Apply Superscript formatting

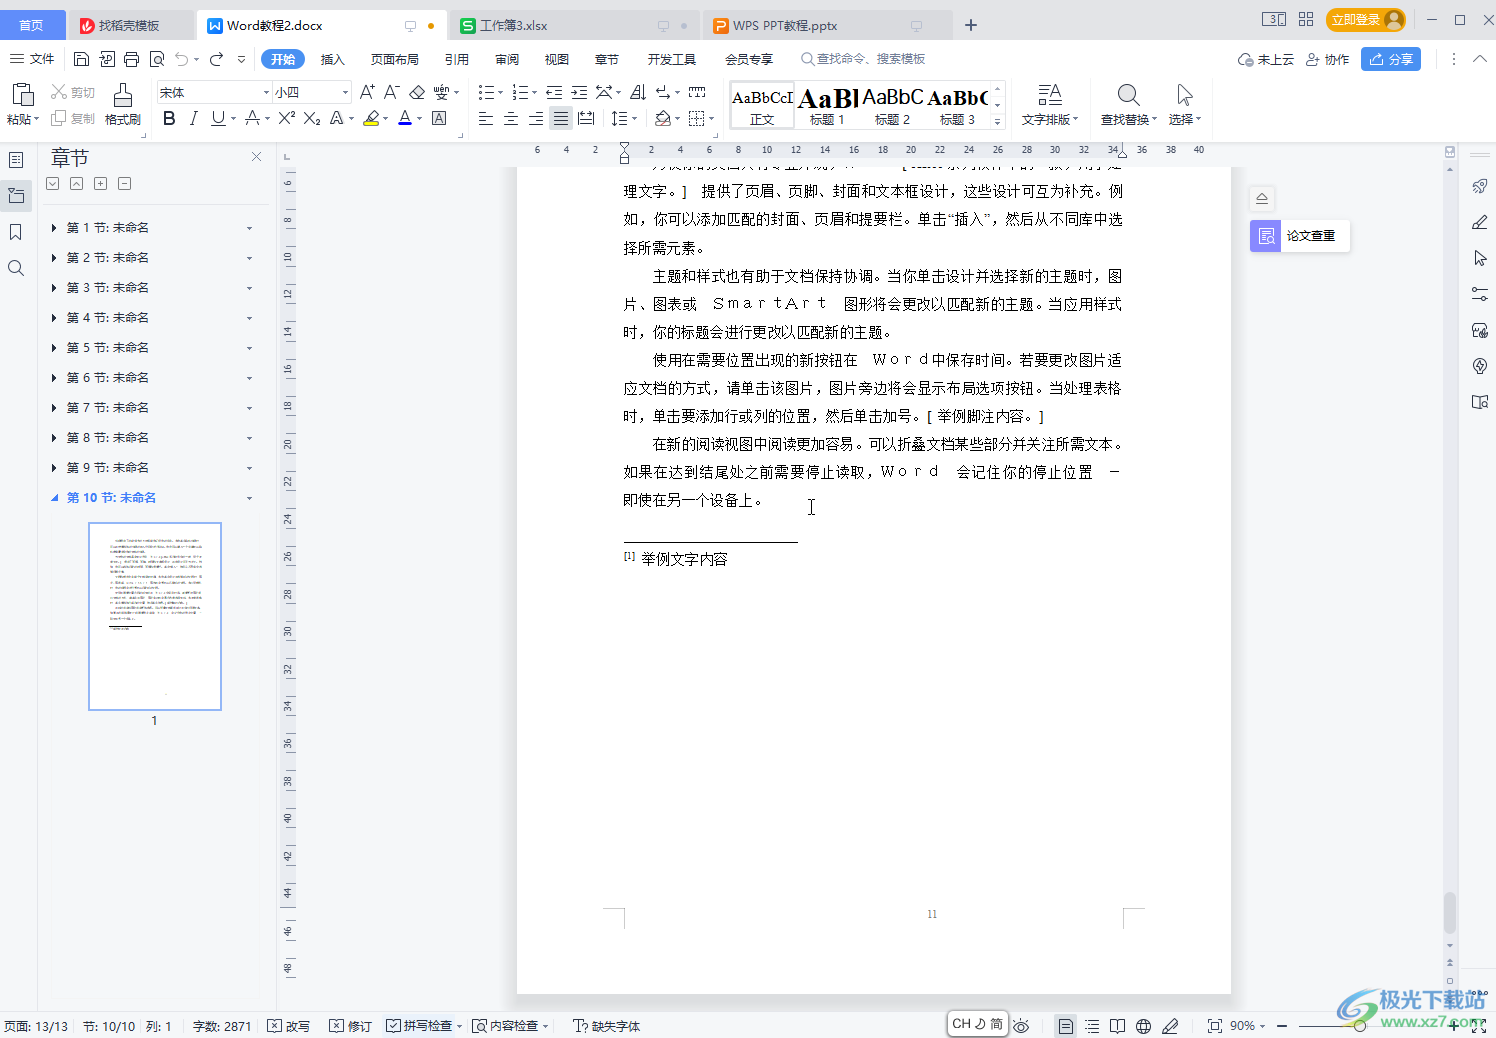click(x=286, y=119)
